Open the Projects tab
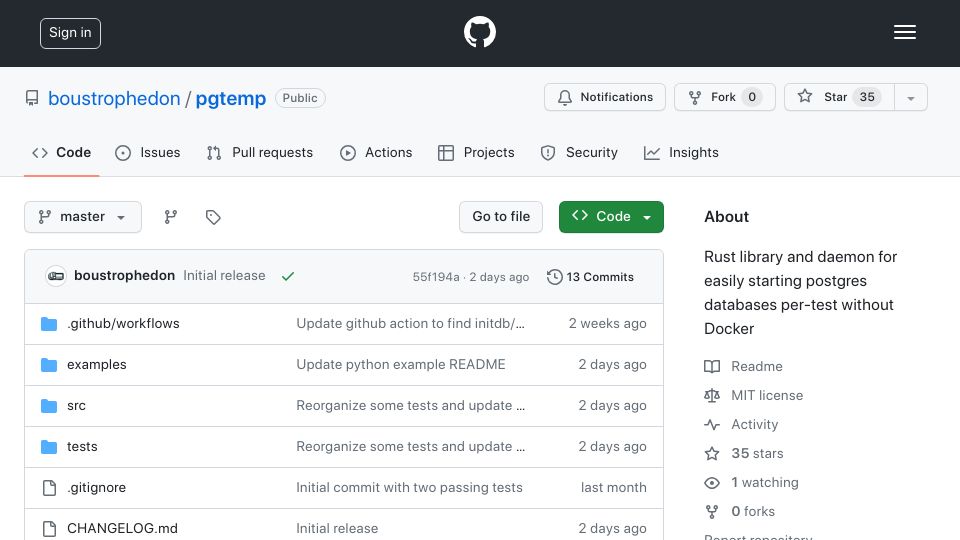960x540 pixels. (476, 152)
